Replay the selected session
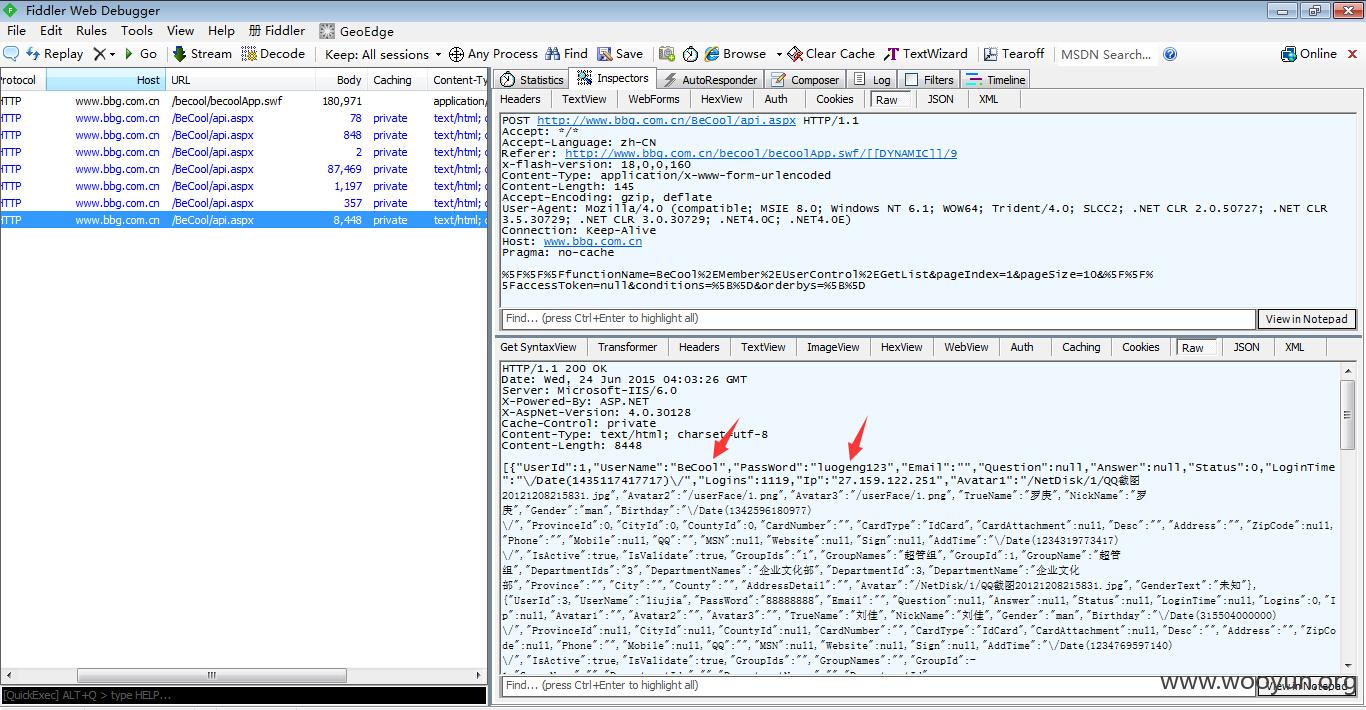 point(55,54)
